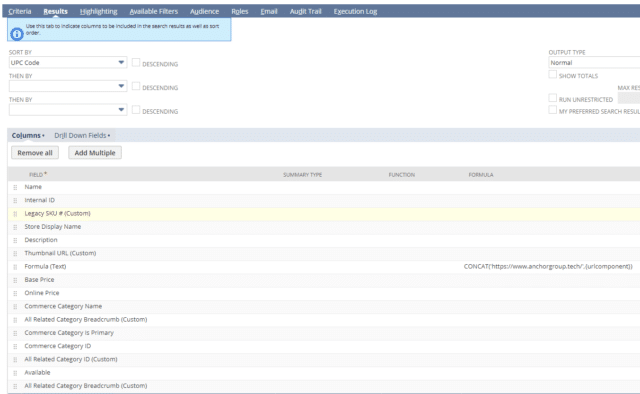Open the Highlighting tab

point(98,11)
